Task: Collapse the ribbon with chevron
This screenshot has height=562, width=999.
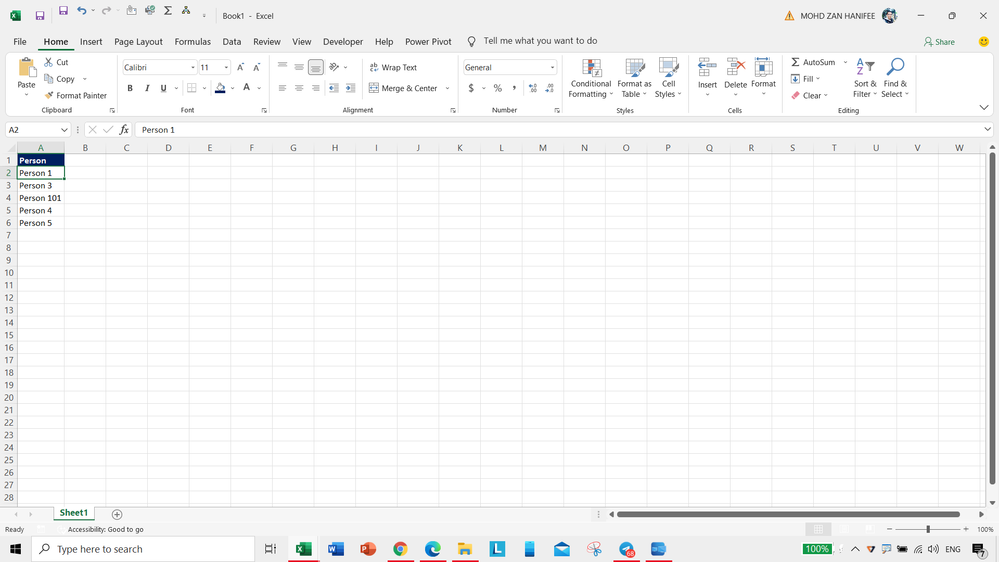Action: click(x=984, y=108)
